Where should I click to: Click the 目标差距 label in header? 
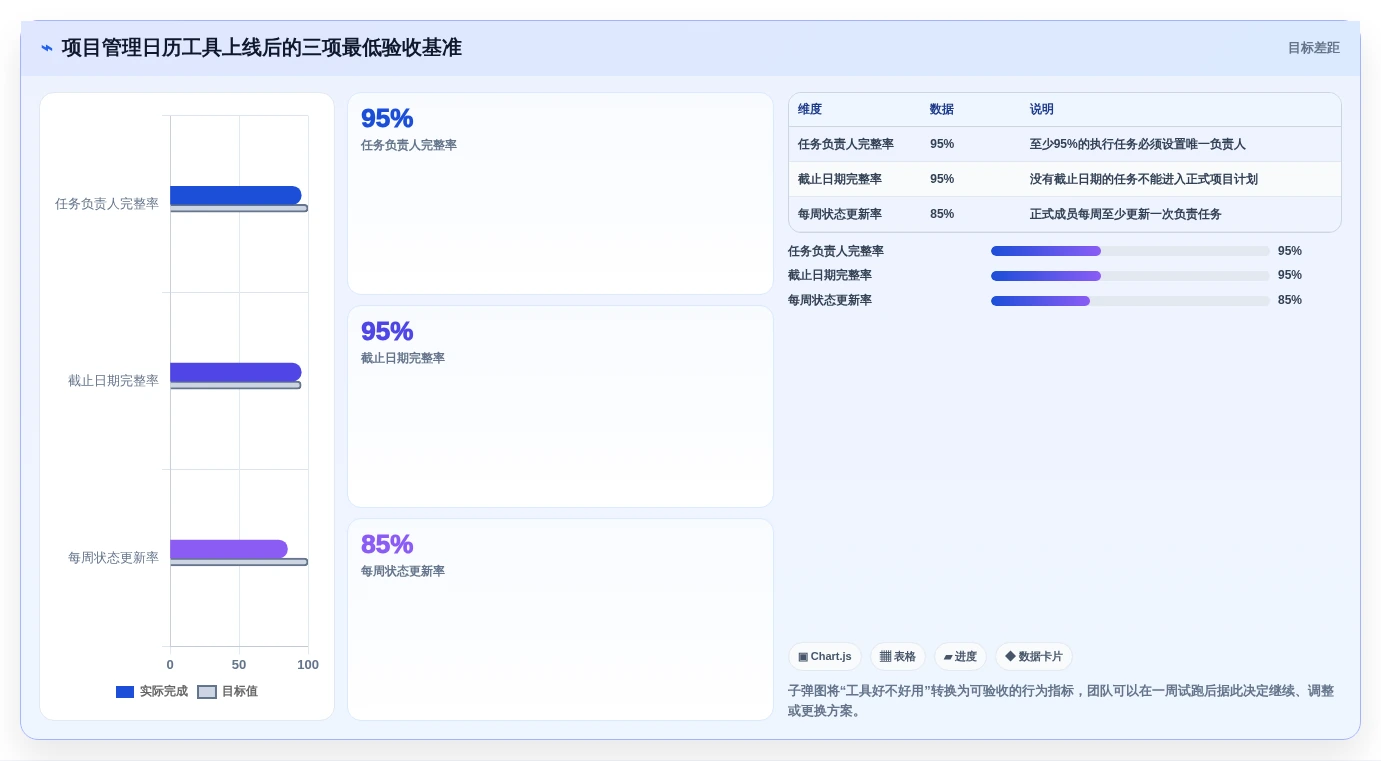tap(1313, 48)
